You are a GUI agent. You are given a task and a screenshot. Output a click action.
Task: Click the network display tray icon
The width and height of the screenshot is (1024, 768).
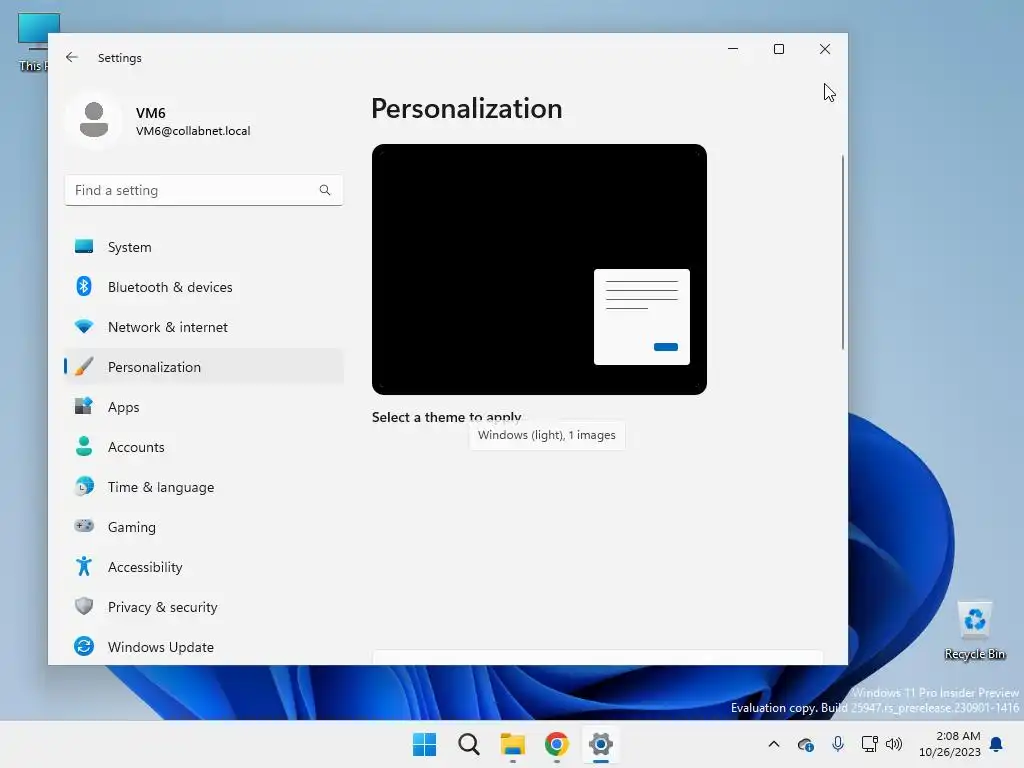click(869, 744)
